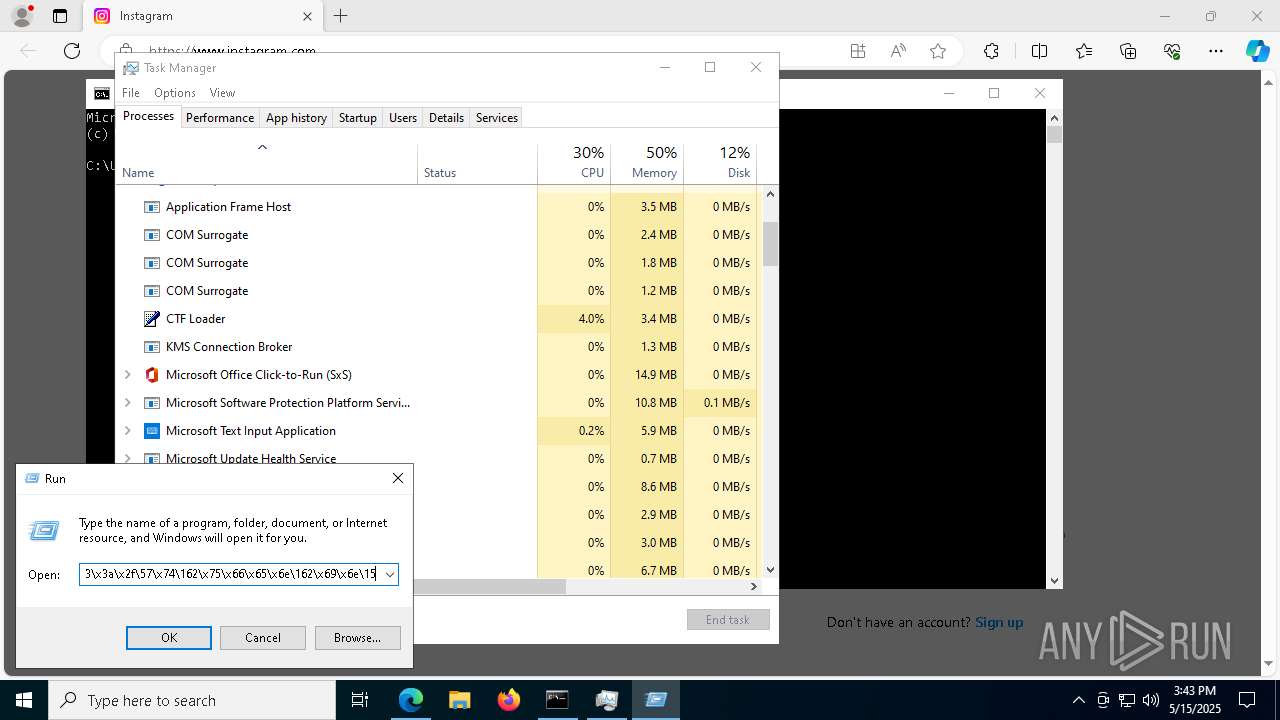Add this page to Edge favorites
The image size is (1280, 720).
(x=938, y=51)
